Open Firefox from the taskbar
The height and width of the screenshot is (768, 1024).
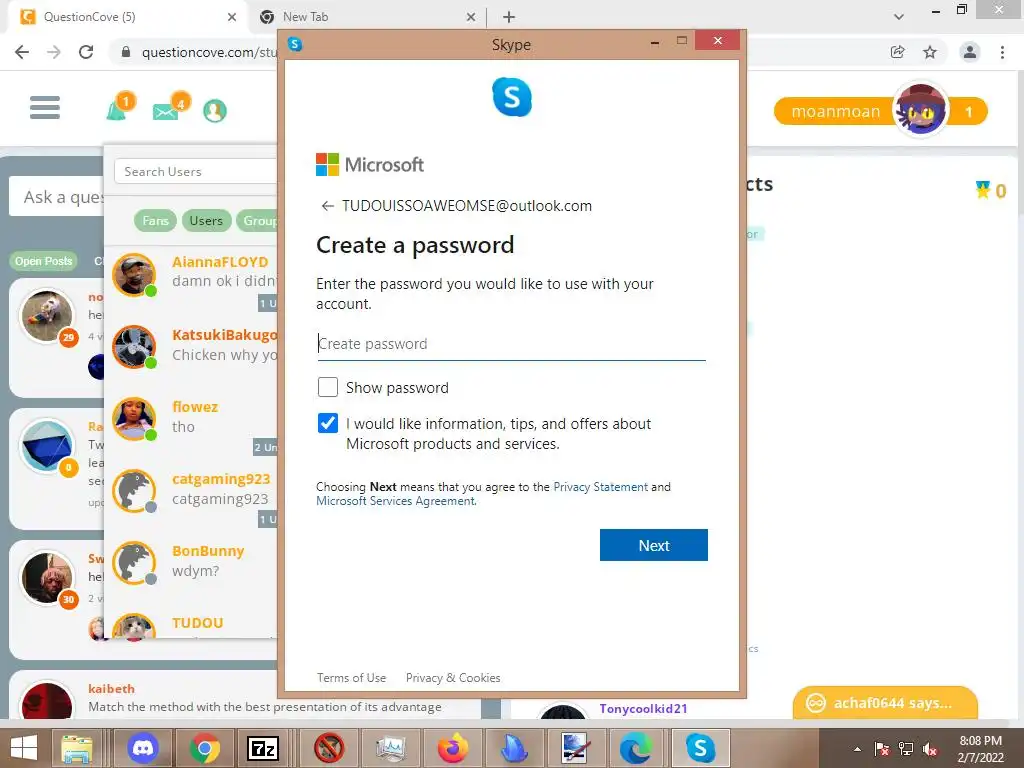(453, 748)
